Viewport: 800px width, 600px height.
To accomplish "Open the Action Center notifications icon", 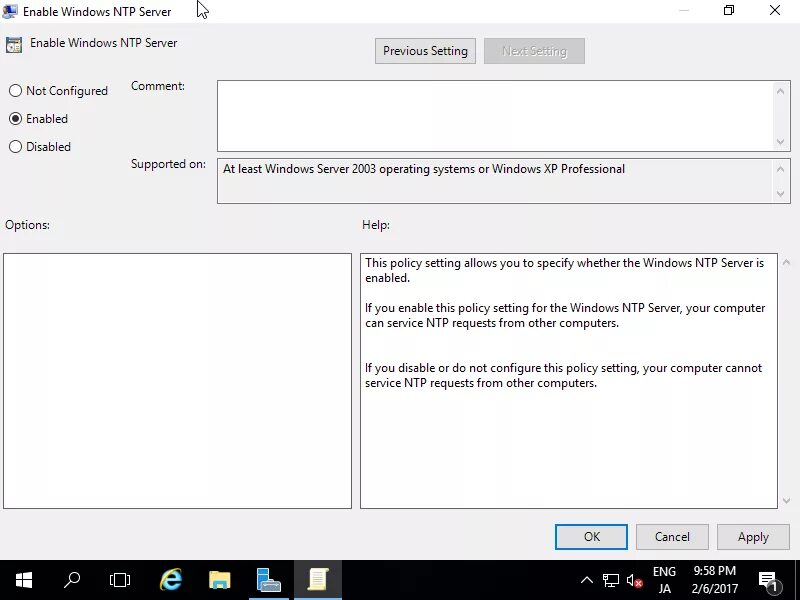I will tap(769, 580).
